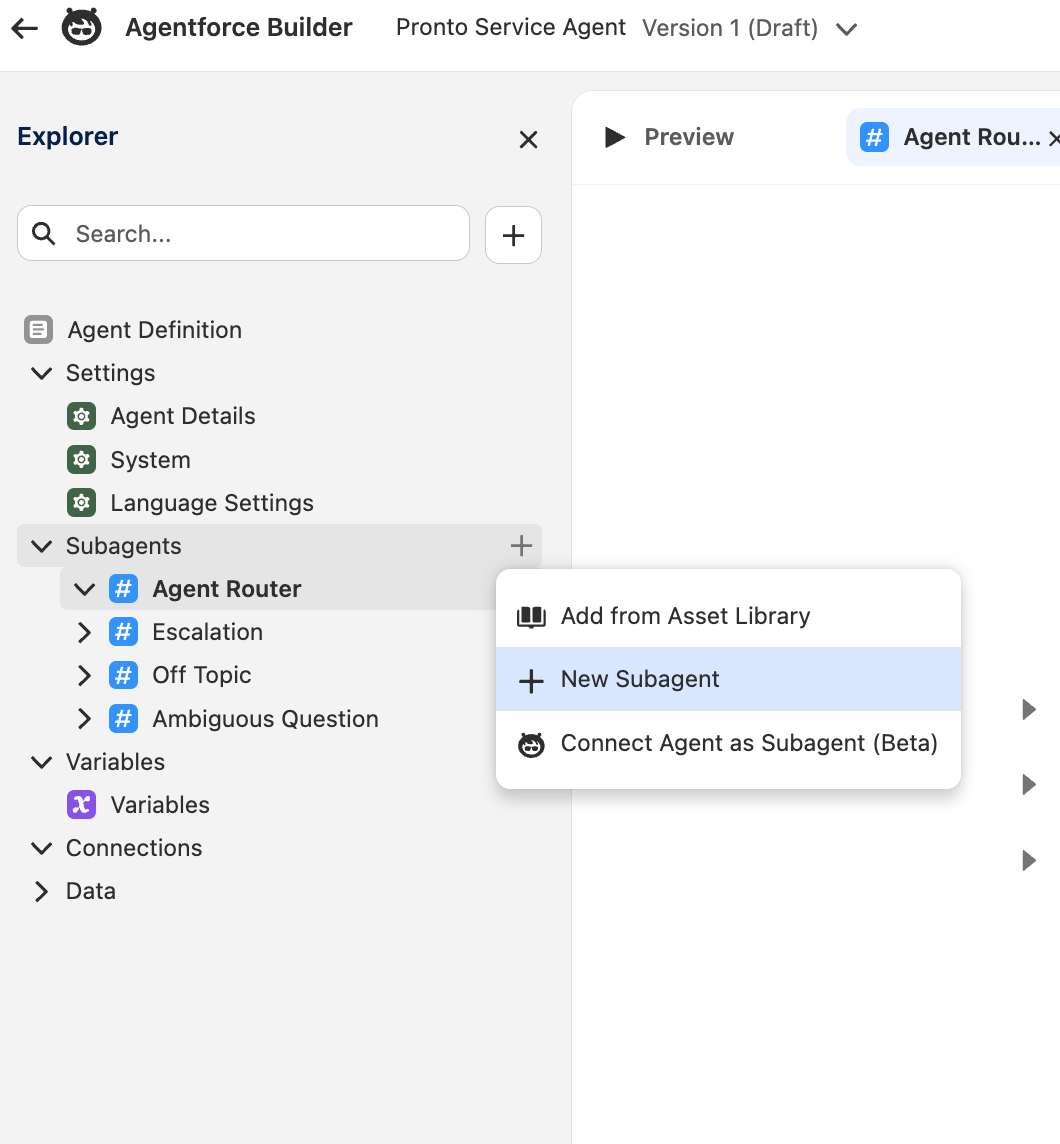This screenshot has width=1060, height=1144.
Task: Click the search magnifier icon
Action: pos(44,233)
